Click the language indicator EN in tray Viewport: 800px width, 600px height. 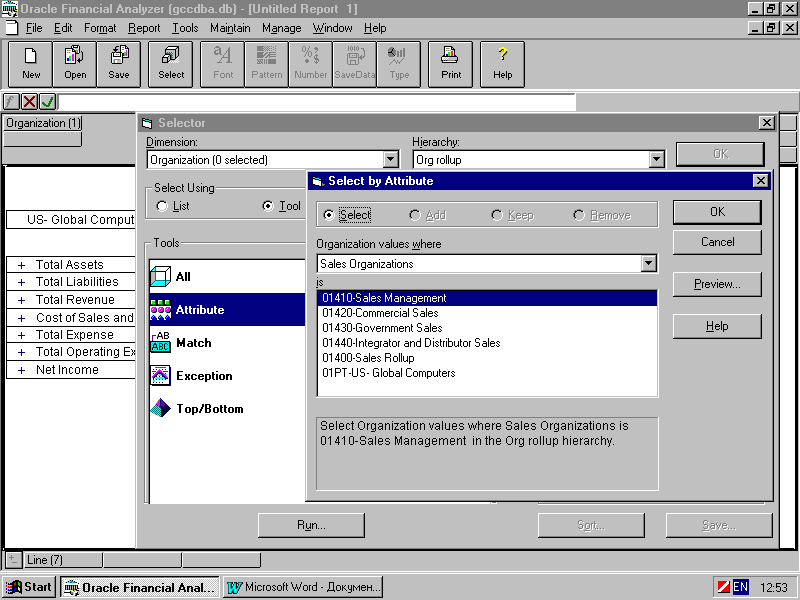click(740, 587)
